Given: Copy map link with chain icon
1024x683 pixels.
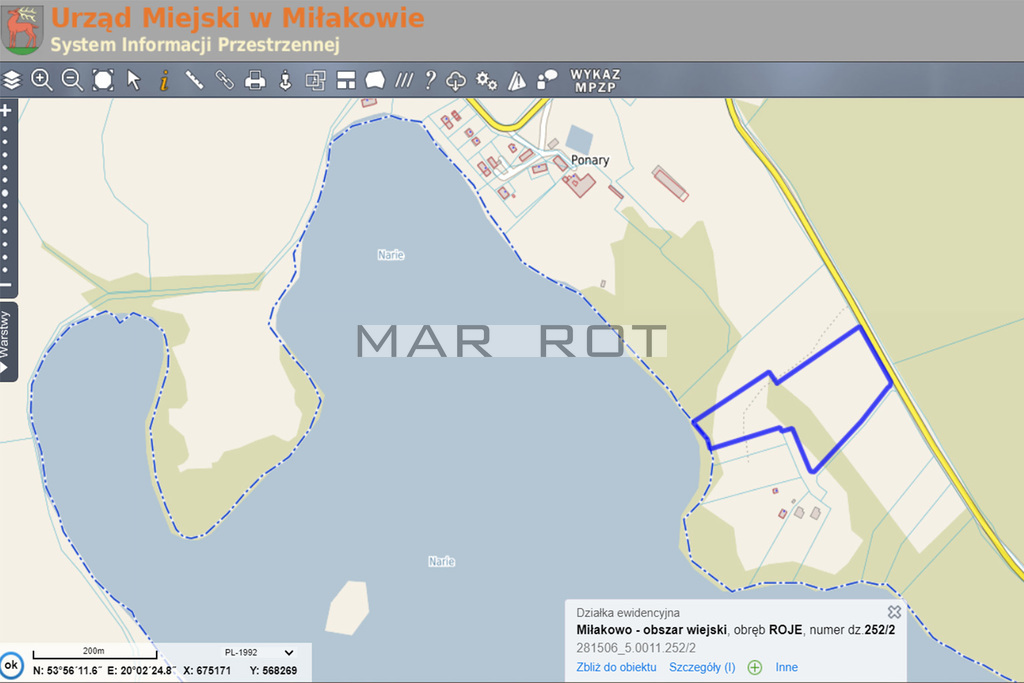Looking at the screenshot, I should (x=225, y=80).
